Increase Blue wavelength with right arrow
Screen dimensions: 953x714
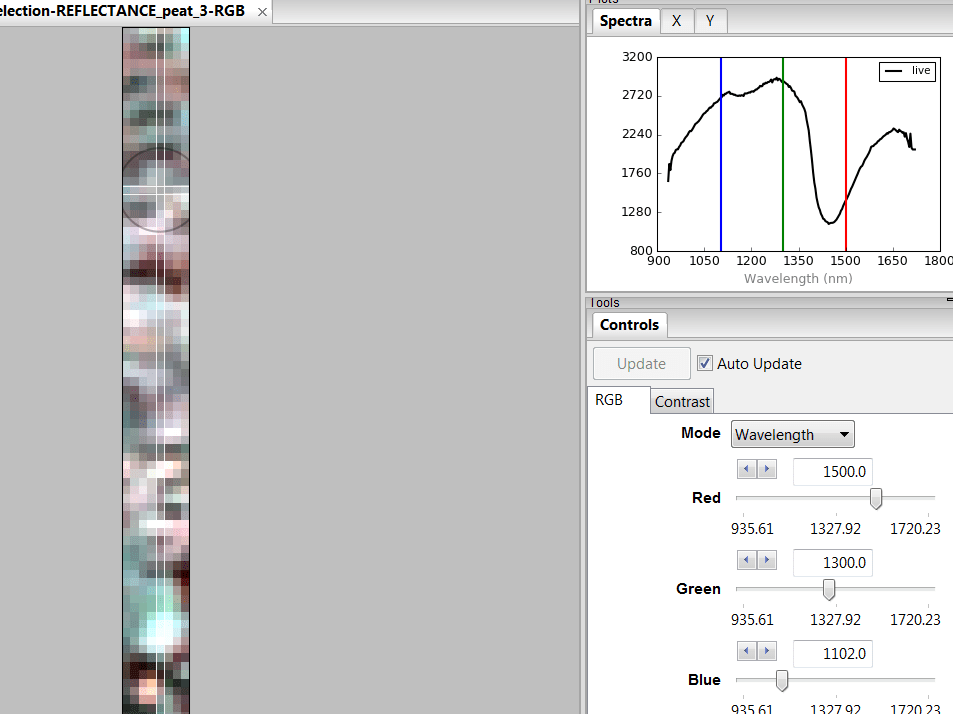[767, 651]
